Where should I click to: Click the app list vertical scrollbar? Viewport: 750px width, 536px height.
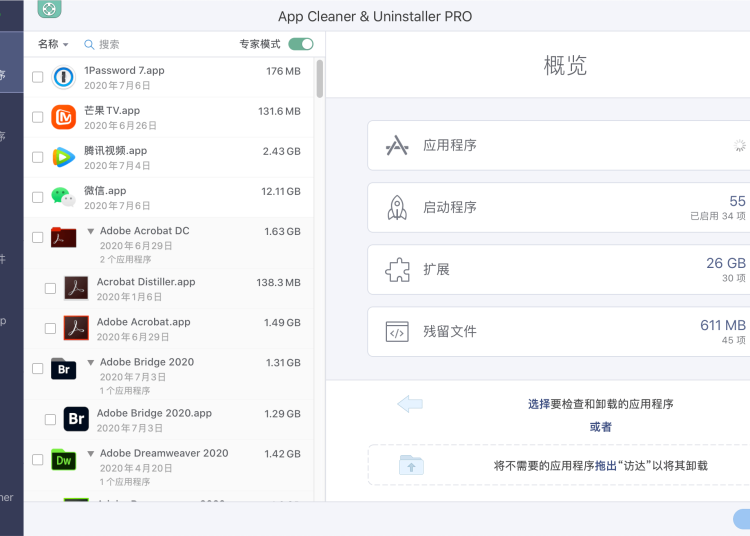coord(320,79)
